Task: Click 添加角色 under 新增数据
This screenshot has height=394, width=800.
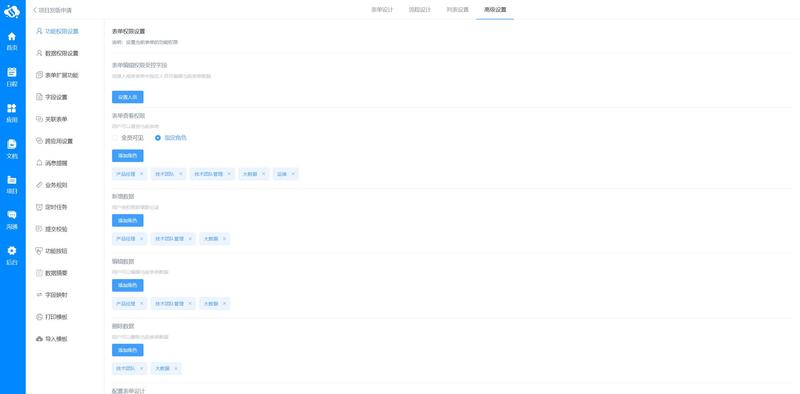Action: pos(128,220)
